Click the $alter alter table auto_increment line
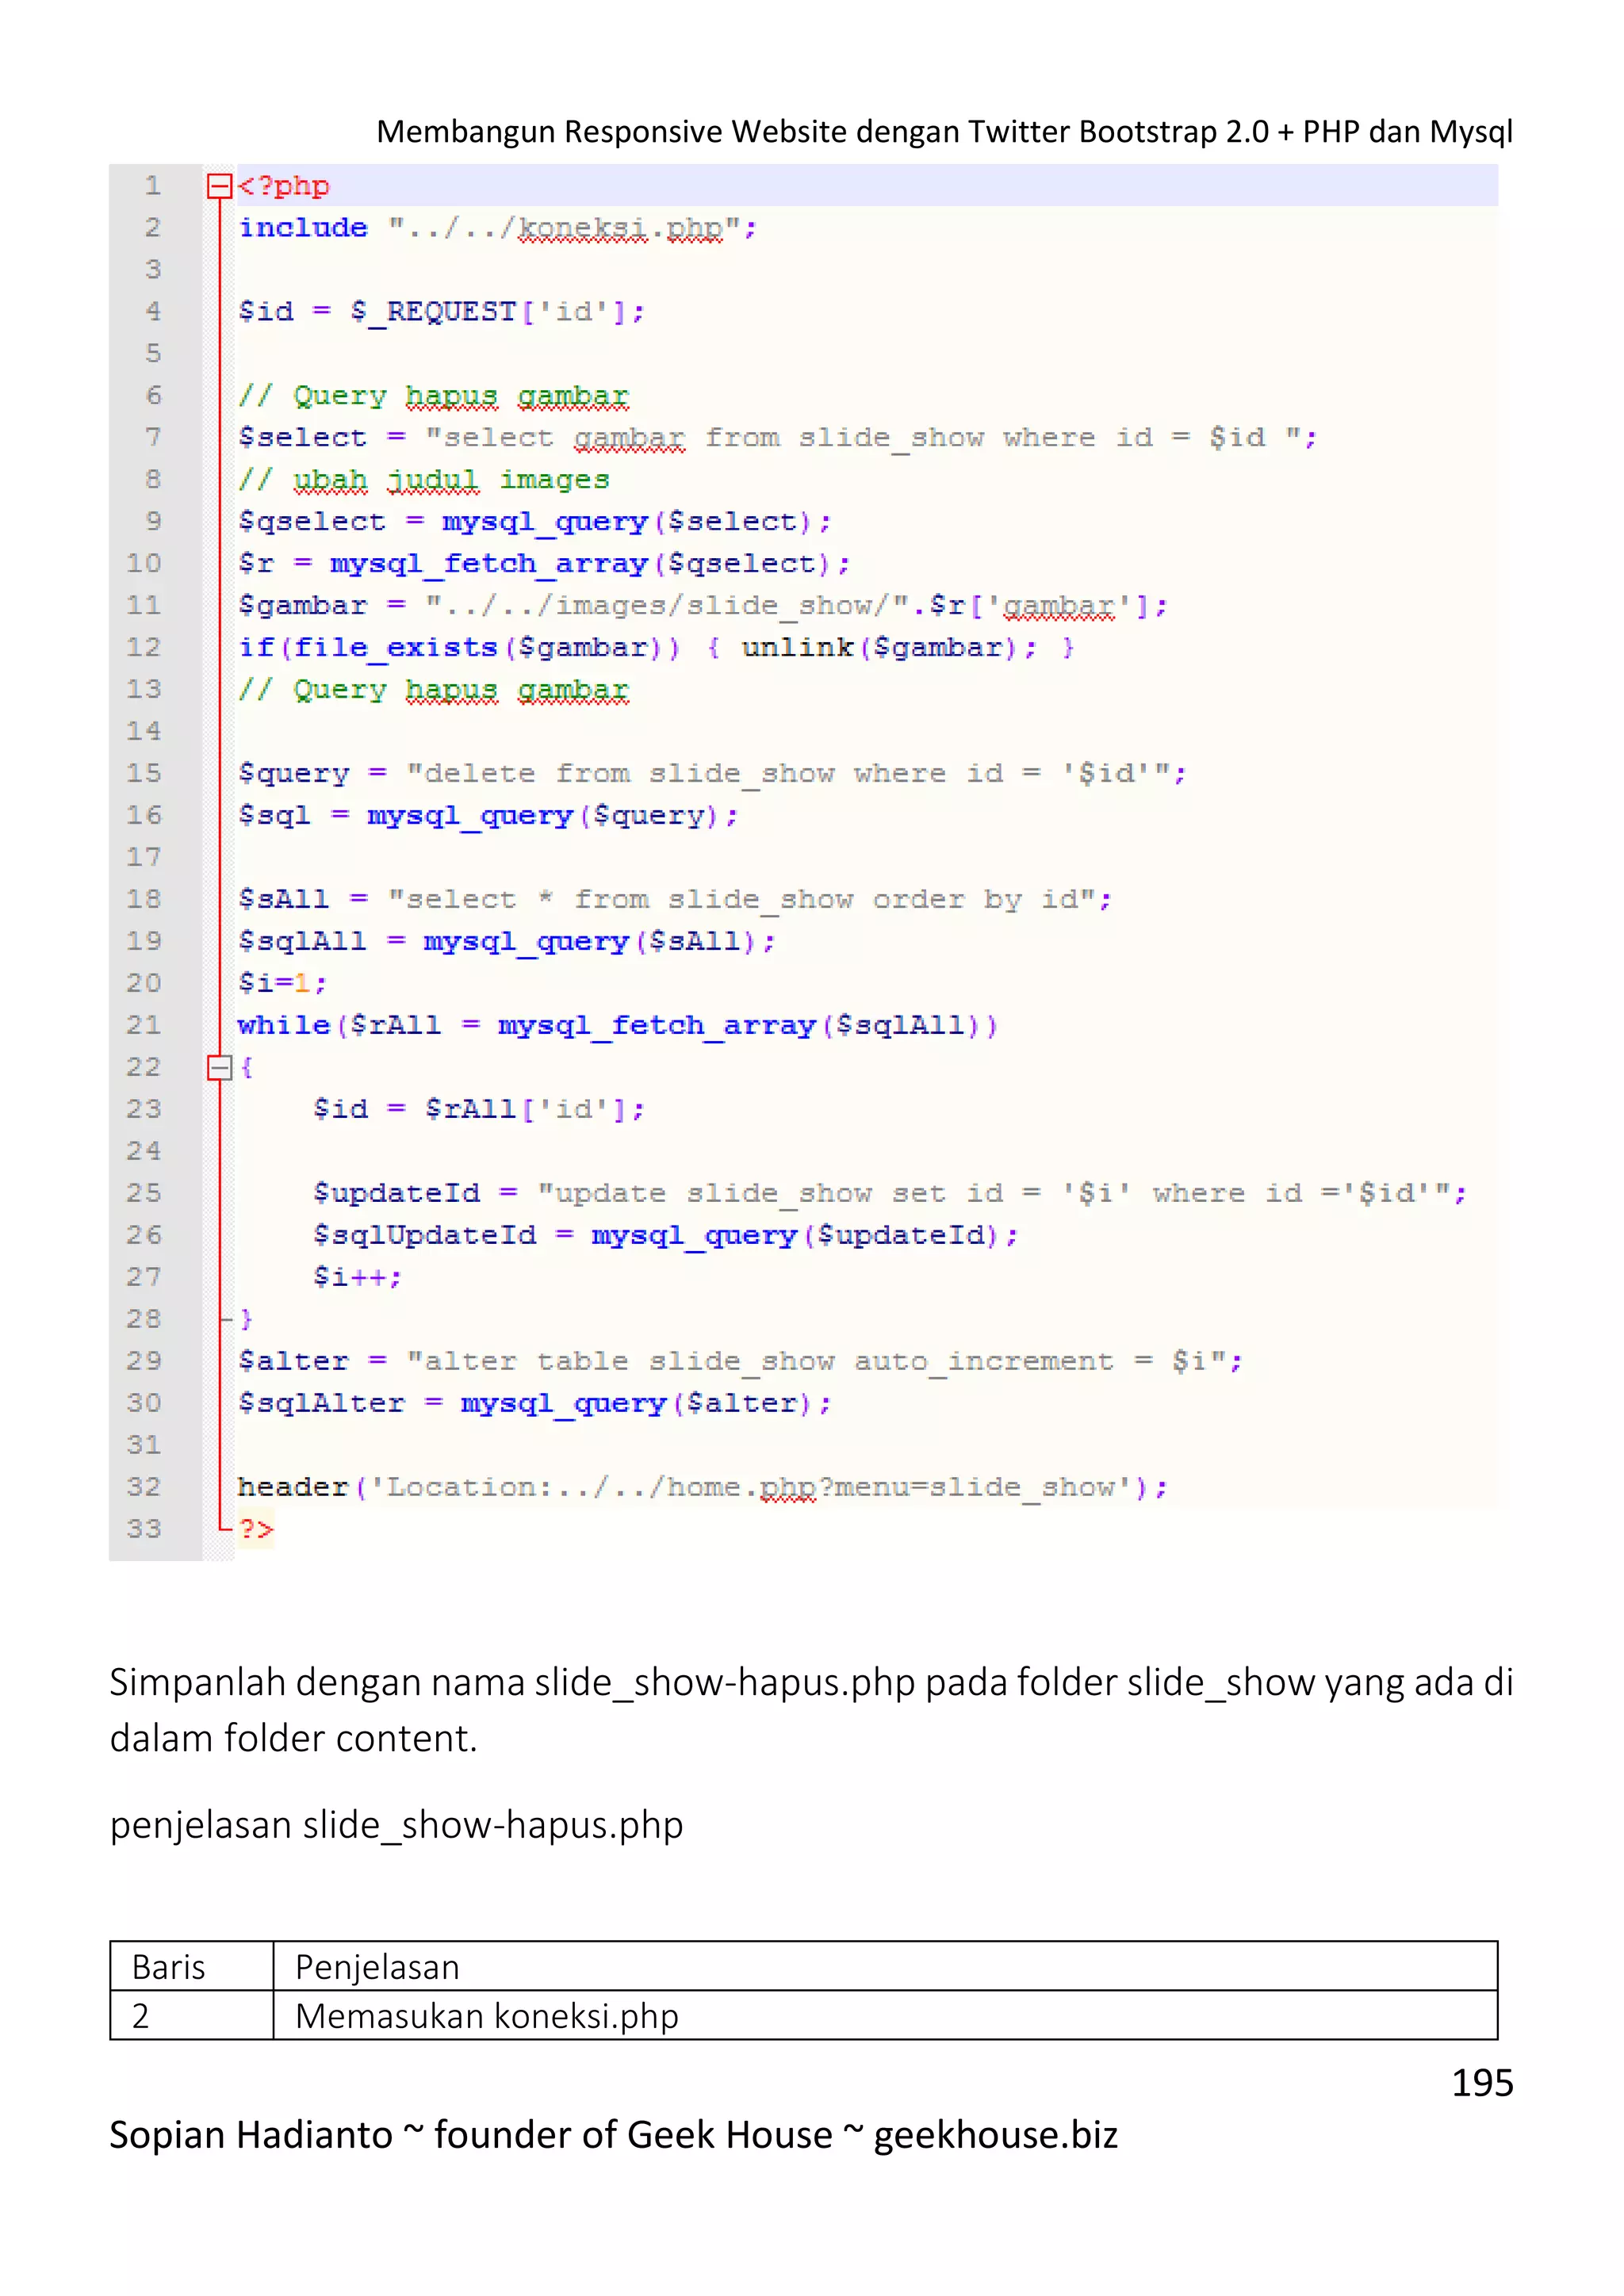 740,1362
